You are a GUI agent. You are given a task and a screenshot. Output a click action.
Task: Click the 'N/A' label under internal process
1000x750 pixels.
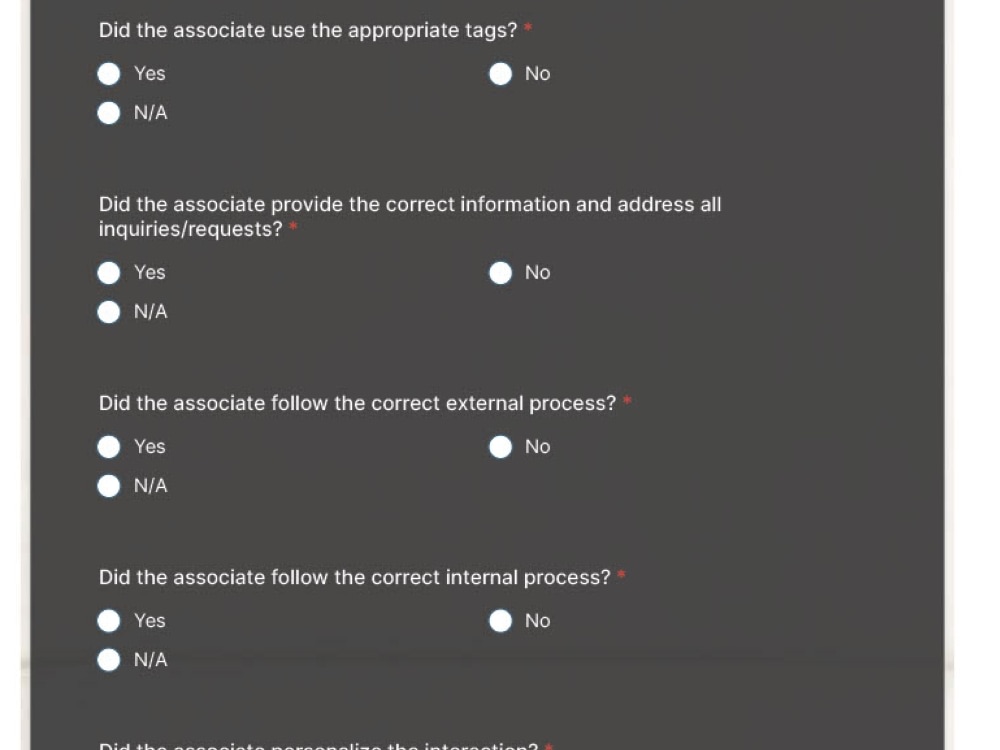tap(151, 660)
